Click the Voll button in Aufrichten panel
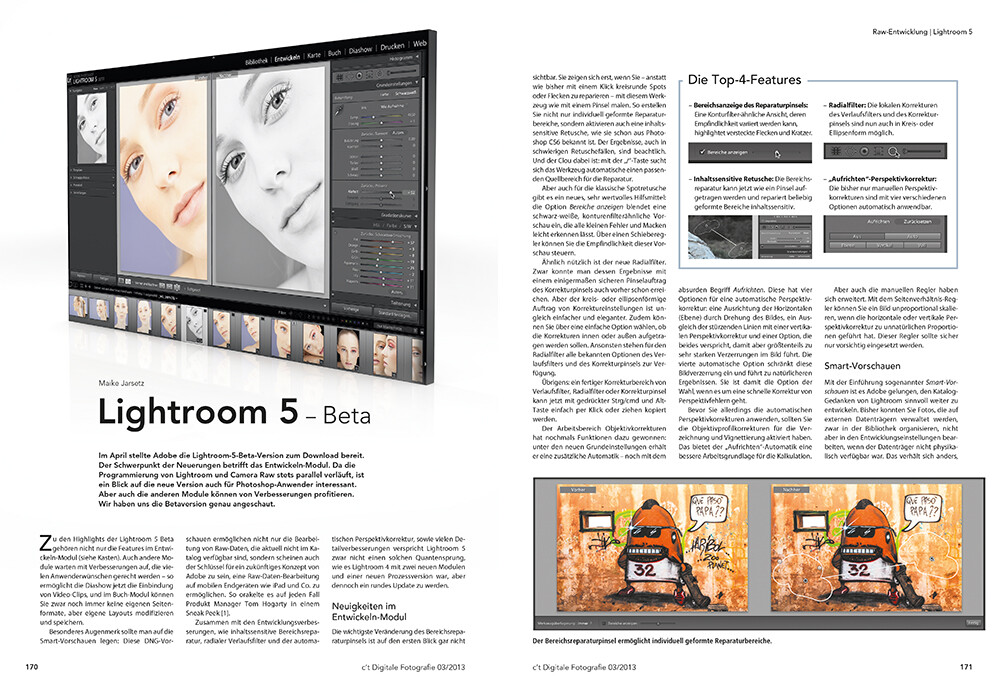This screenshot has width=1000, height=700. (x=922, y=245)
